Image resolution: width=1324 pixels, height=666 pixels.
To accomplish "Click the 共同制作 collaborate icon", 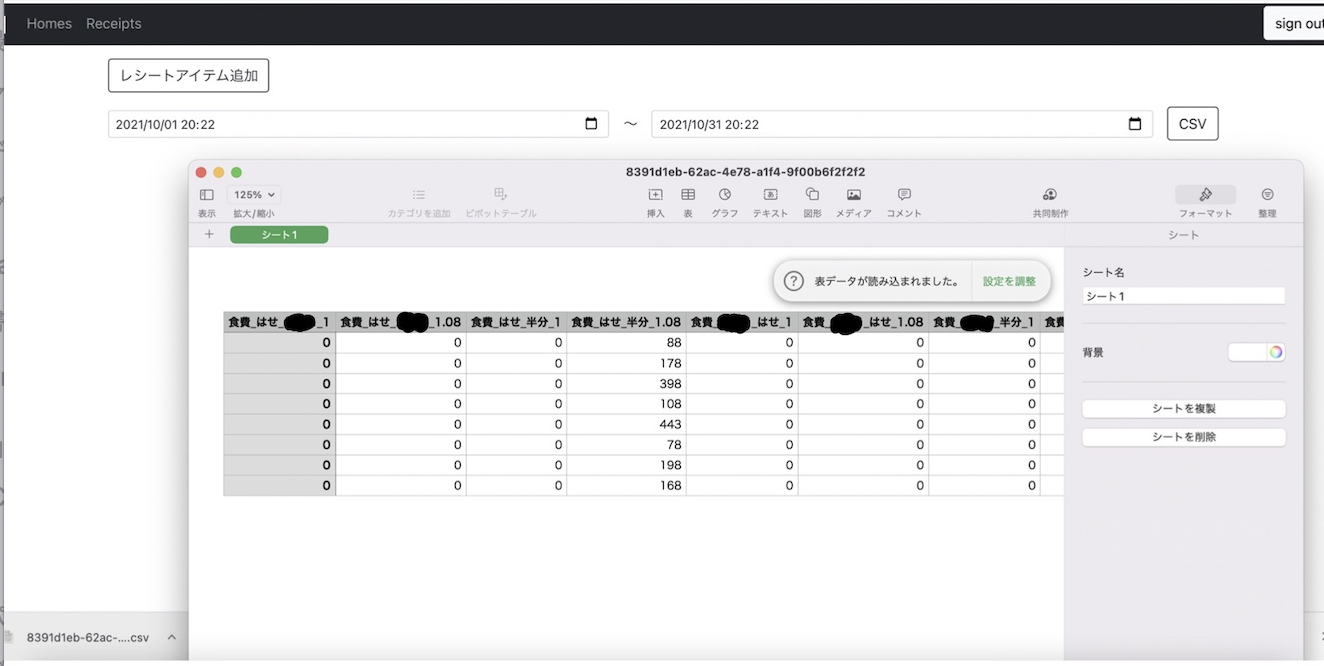I will (1050, 195).
